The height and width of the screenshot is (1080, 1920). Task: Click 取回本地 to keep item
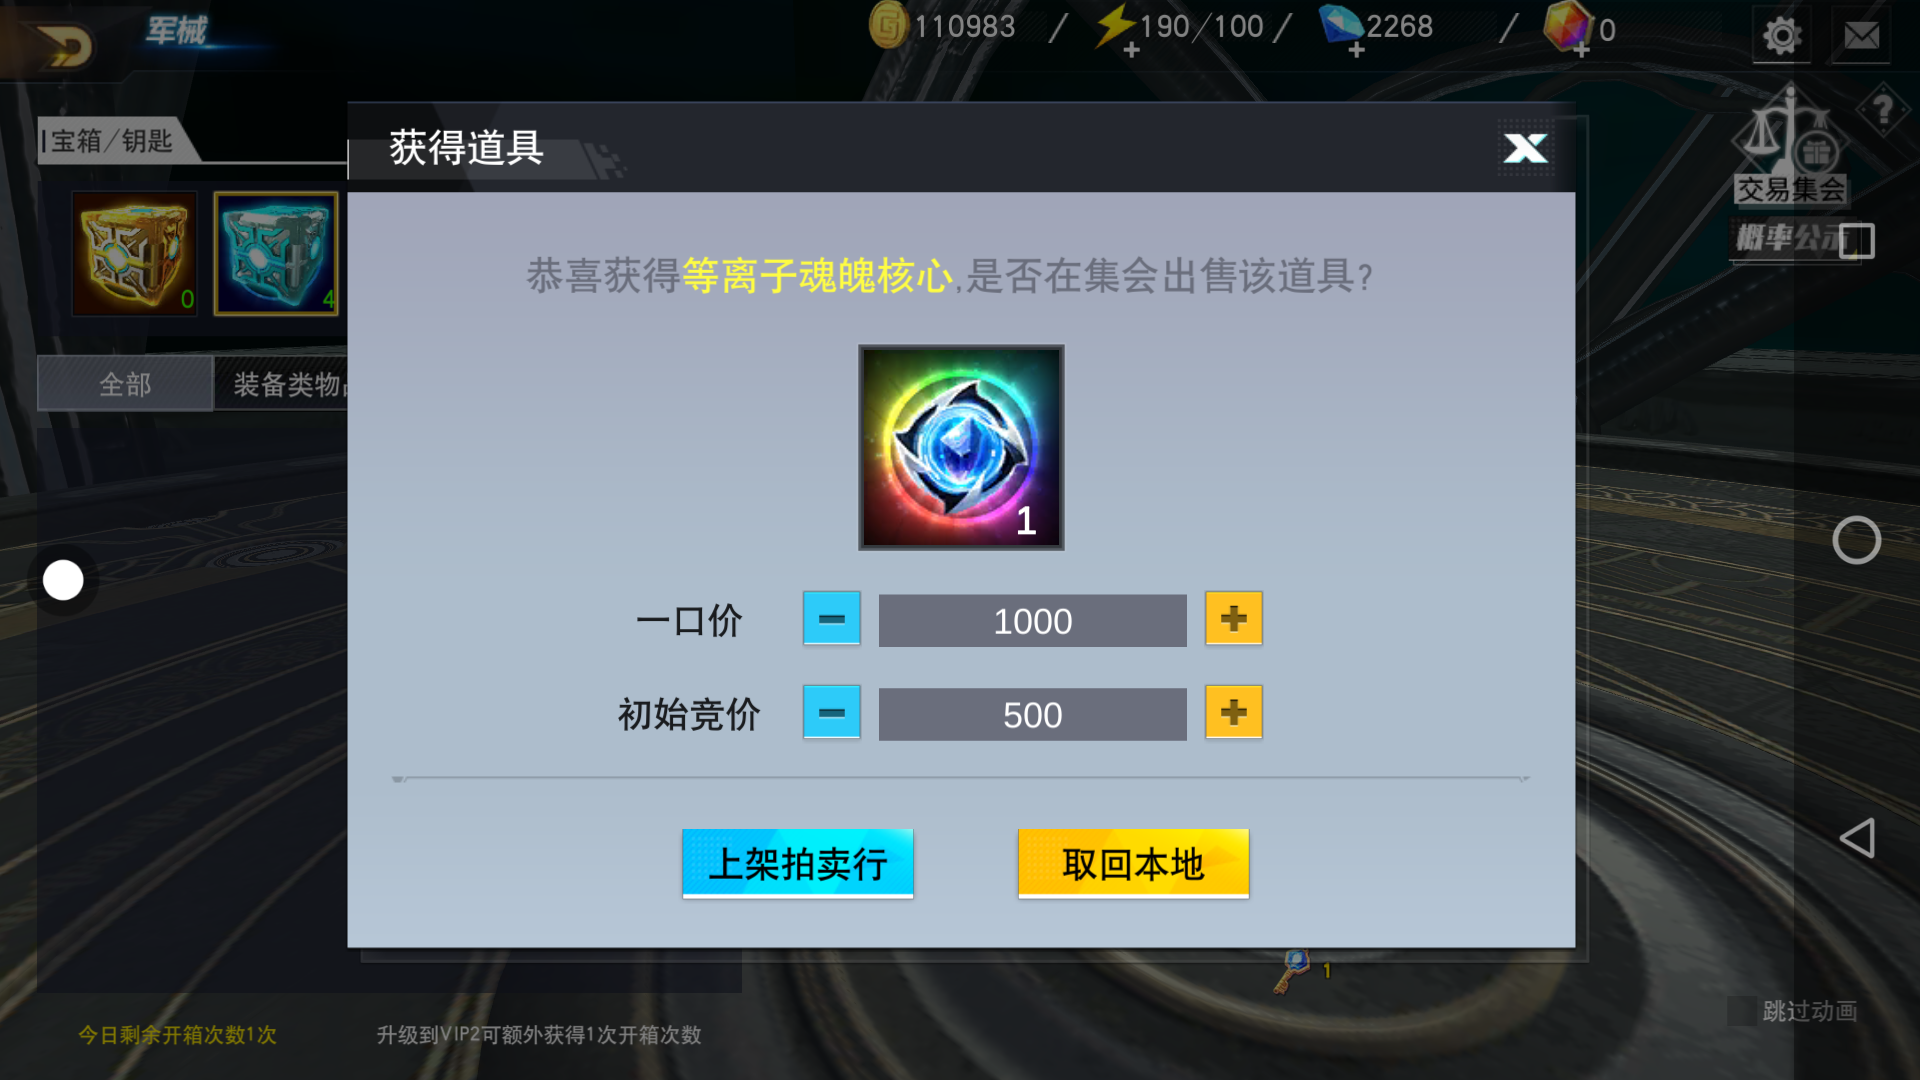pyautogui.click(x=1133, y=864)
